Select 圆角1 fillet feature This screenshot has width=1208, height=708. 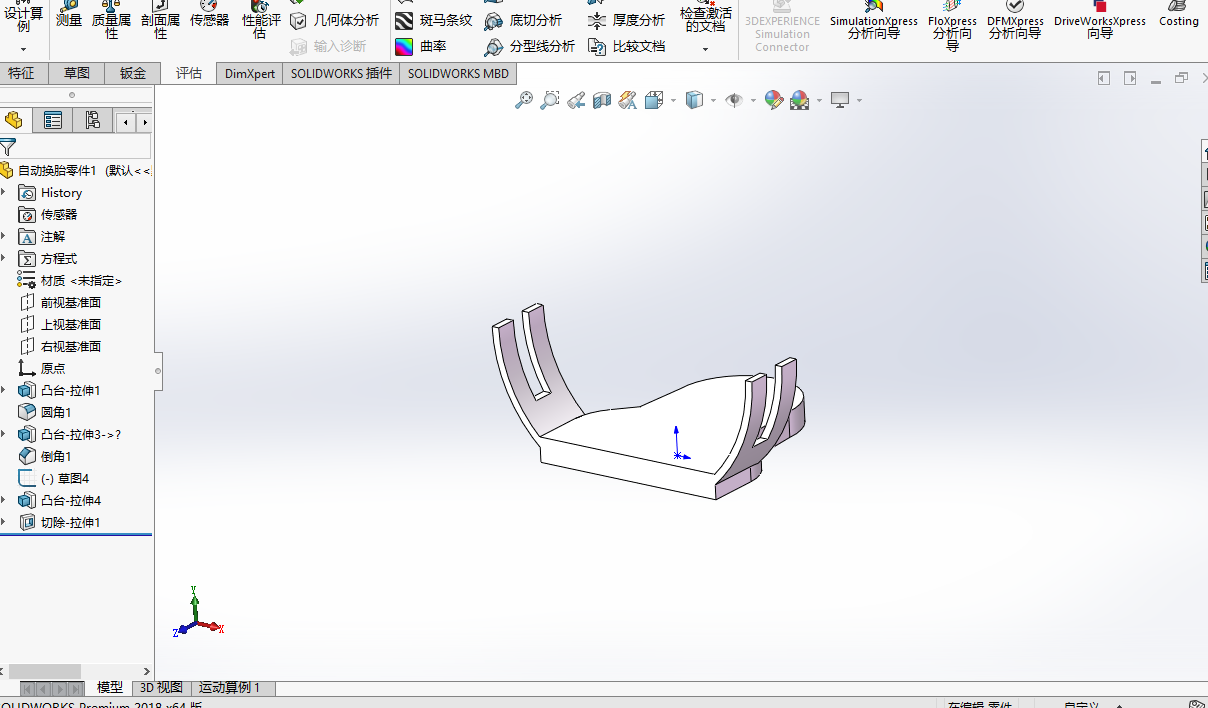[x=46, y=412]
